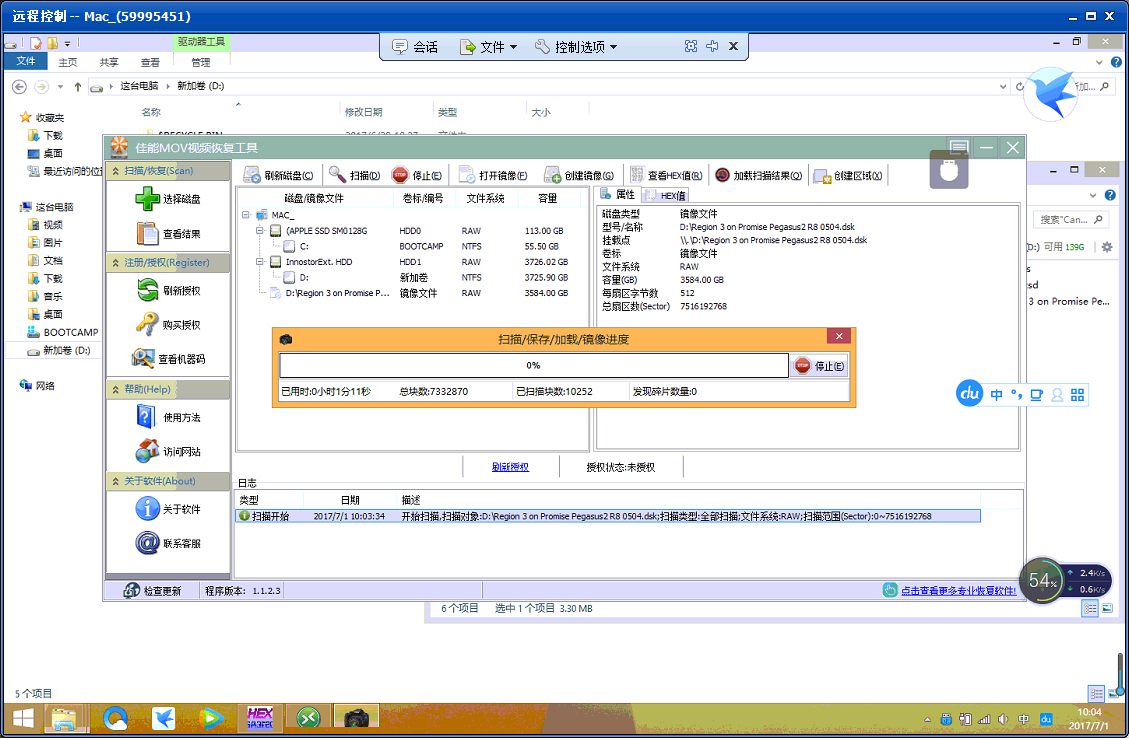Viewport: 1129px width, 738px height.
Task: Click the volume icon in system tray
Action: pyautogui.click(x=1004, y=719)
